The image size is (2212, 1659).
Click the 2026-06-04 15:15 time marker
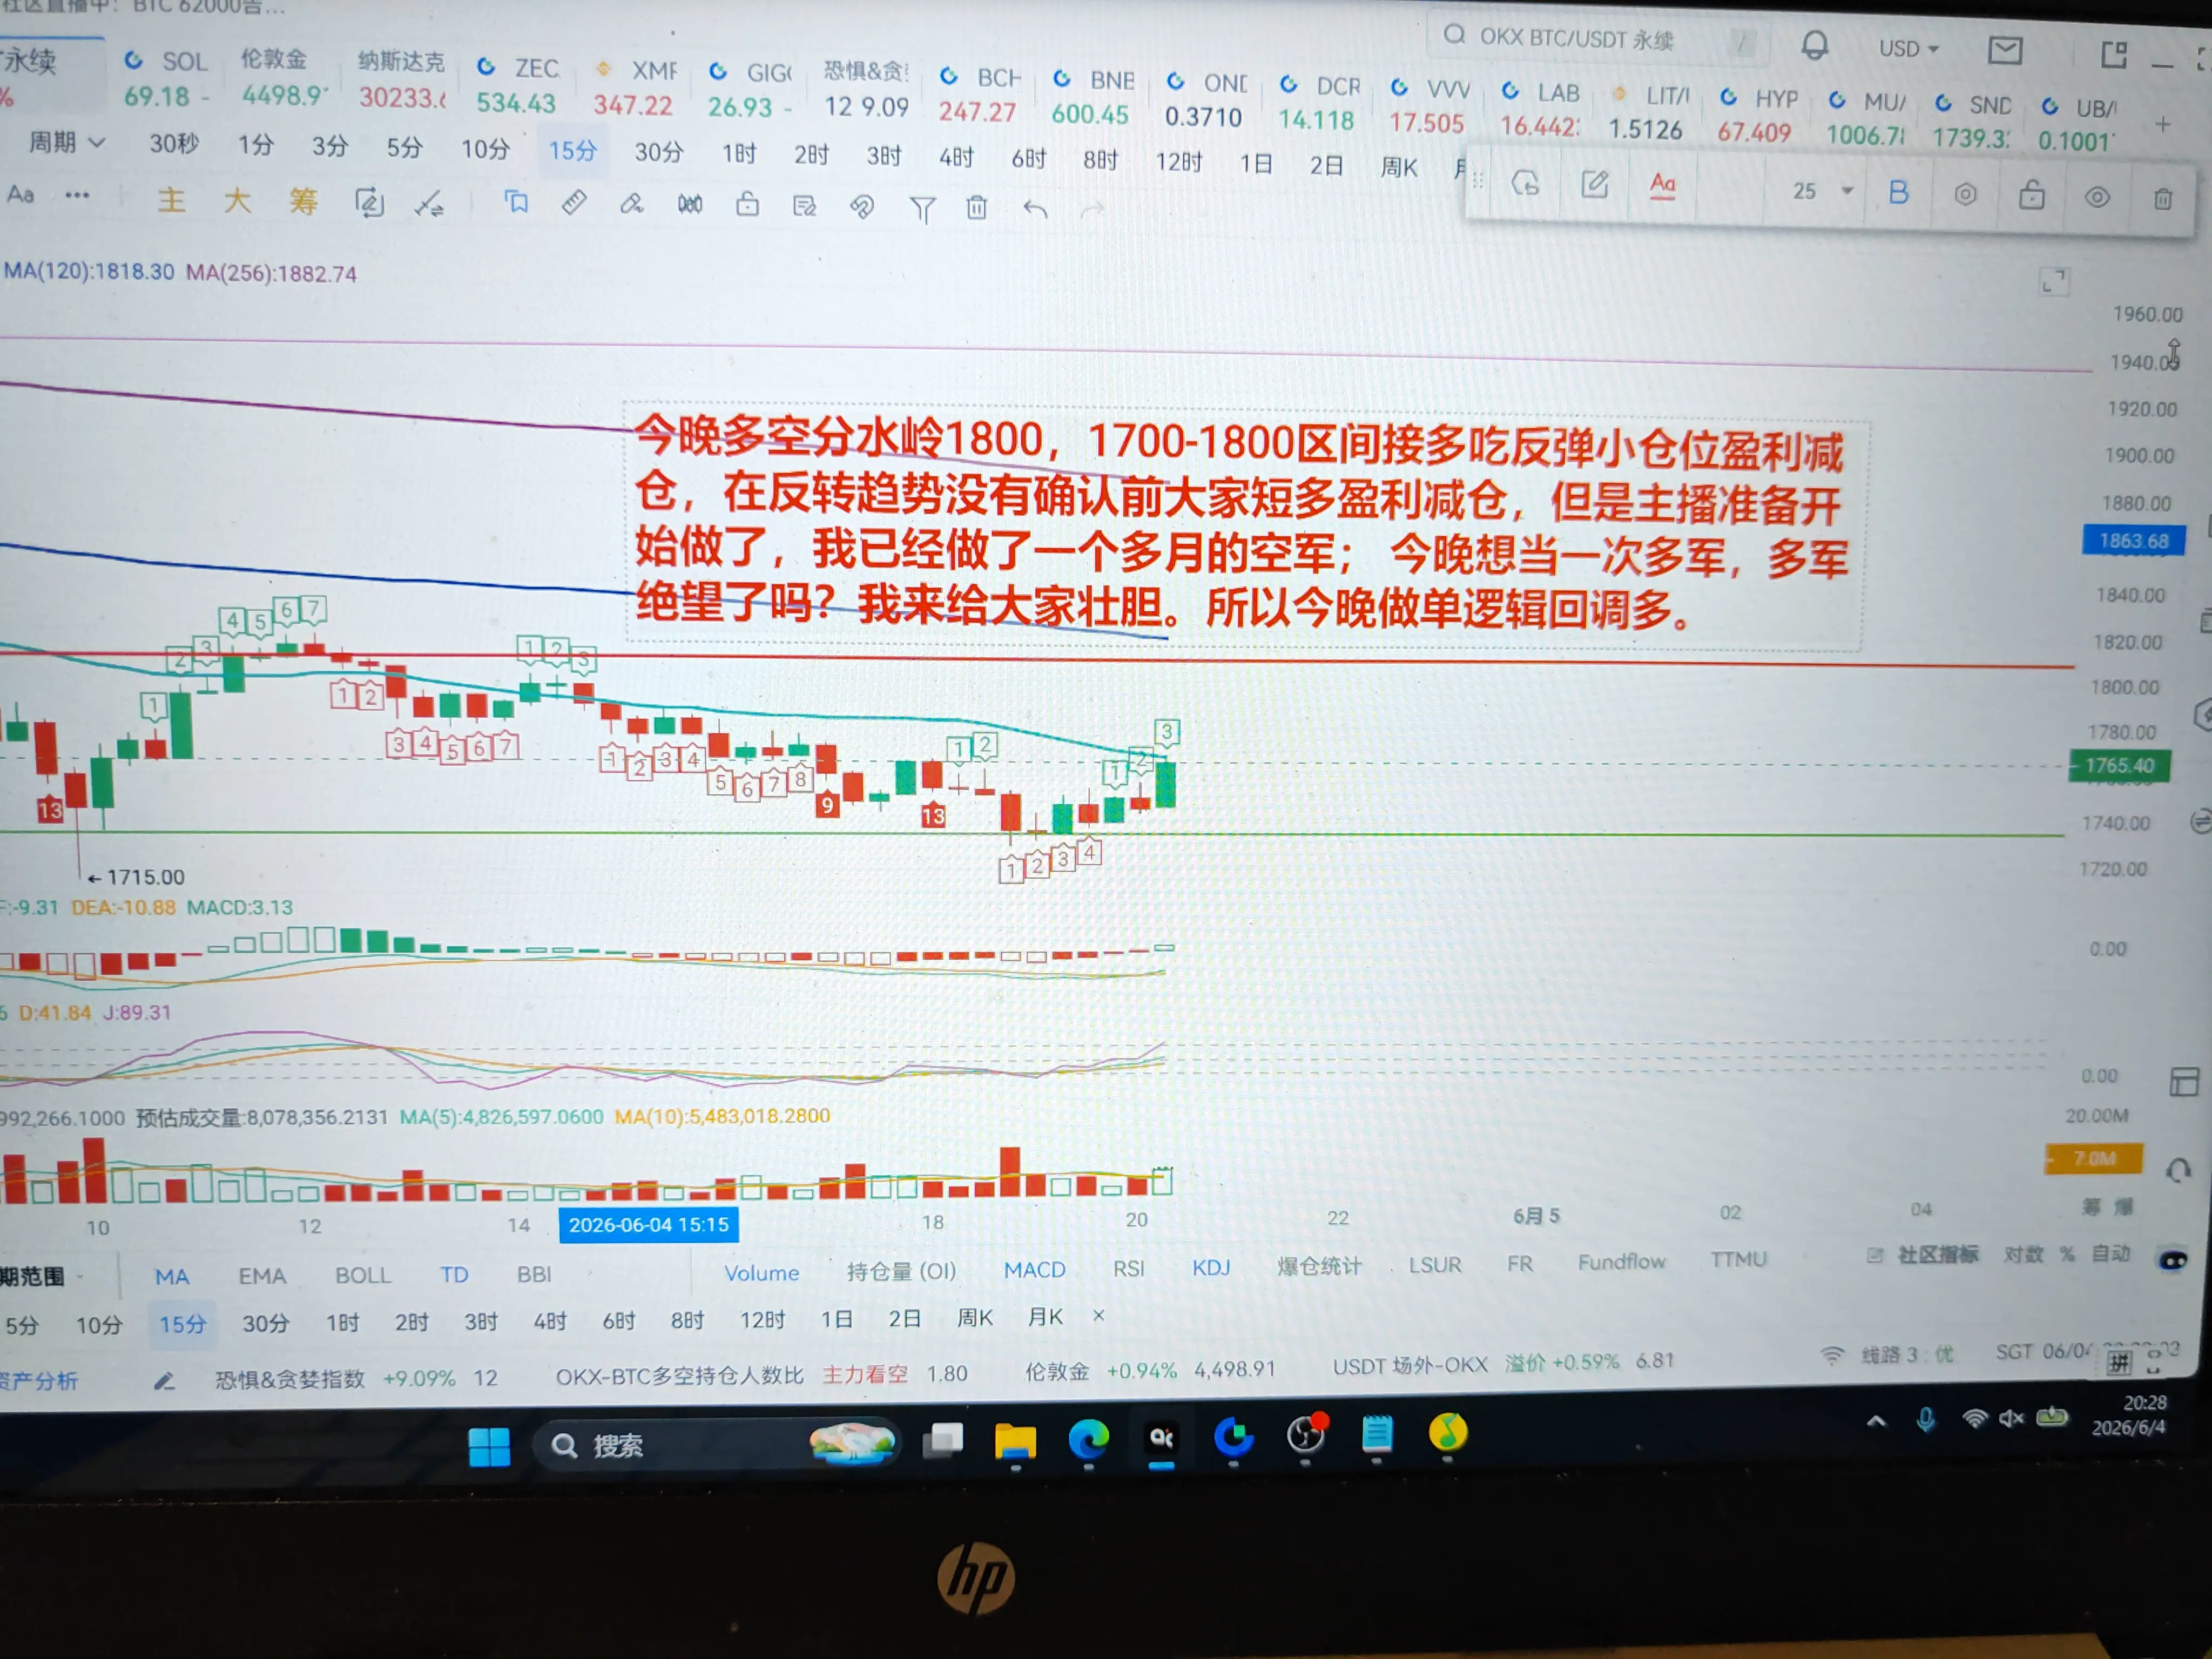click(648, 1225)
